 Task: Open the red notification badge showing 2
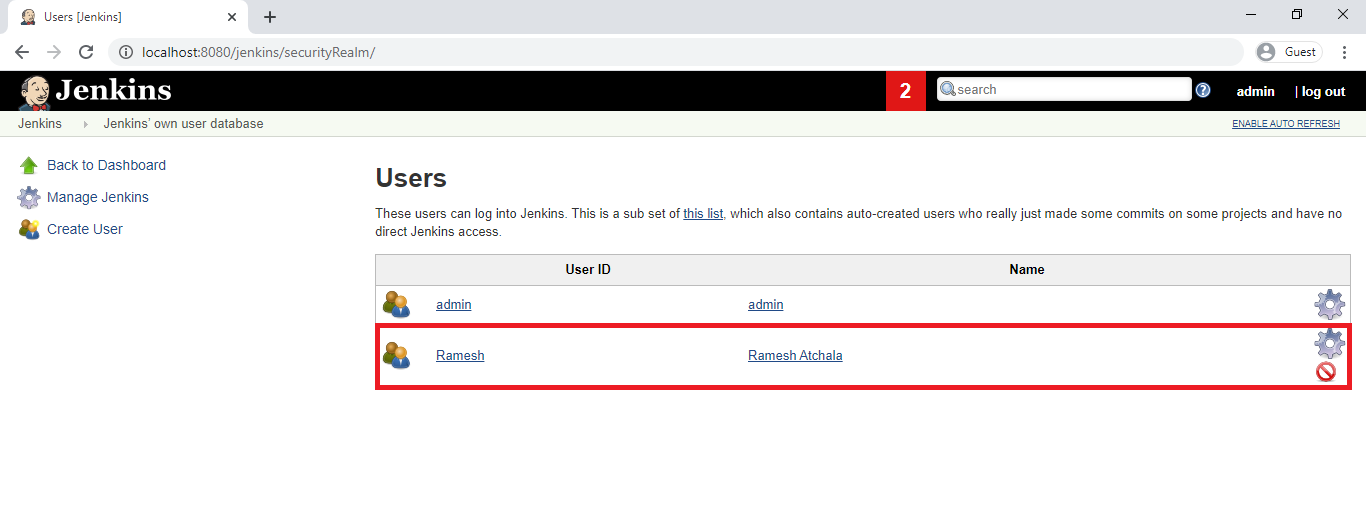tap(906, 91)
